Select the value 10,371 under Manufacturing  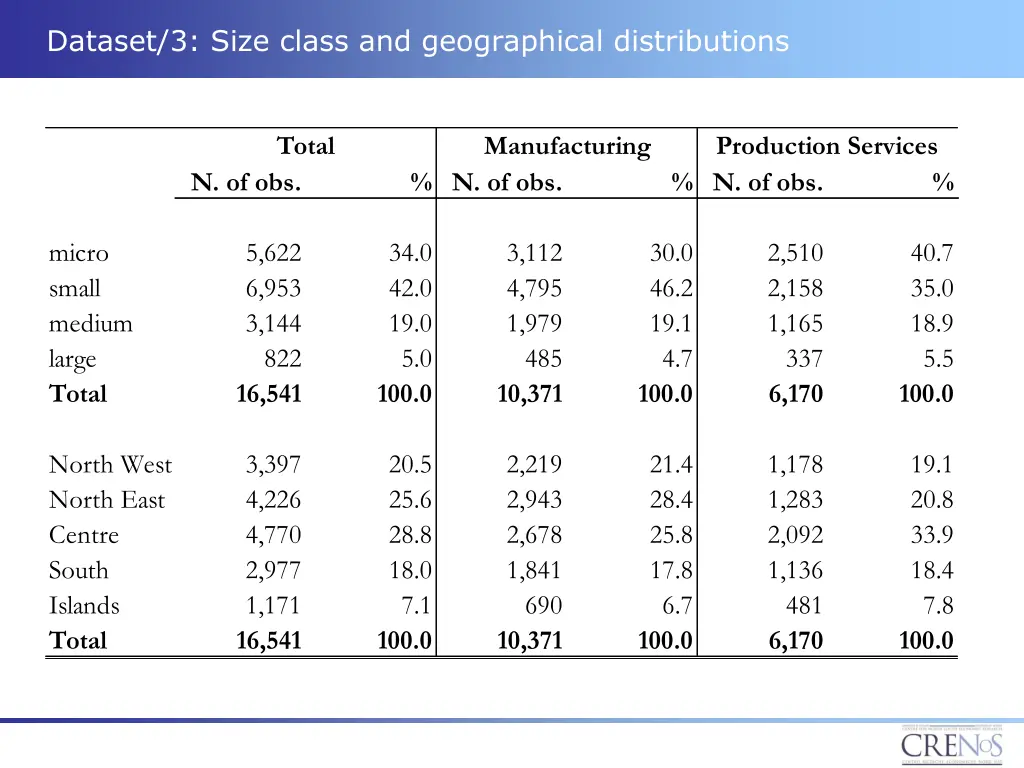coord(530,394)
